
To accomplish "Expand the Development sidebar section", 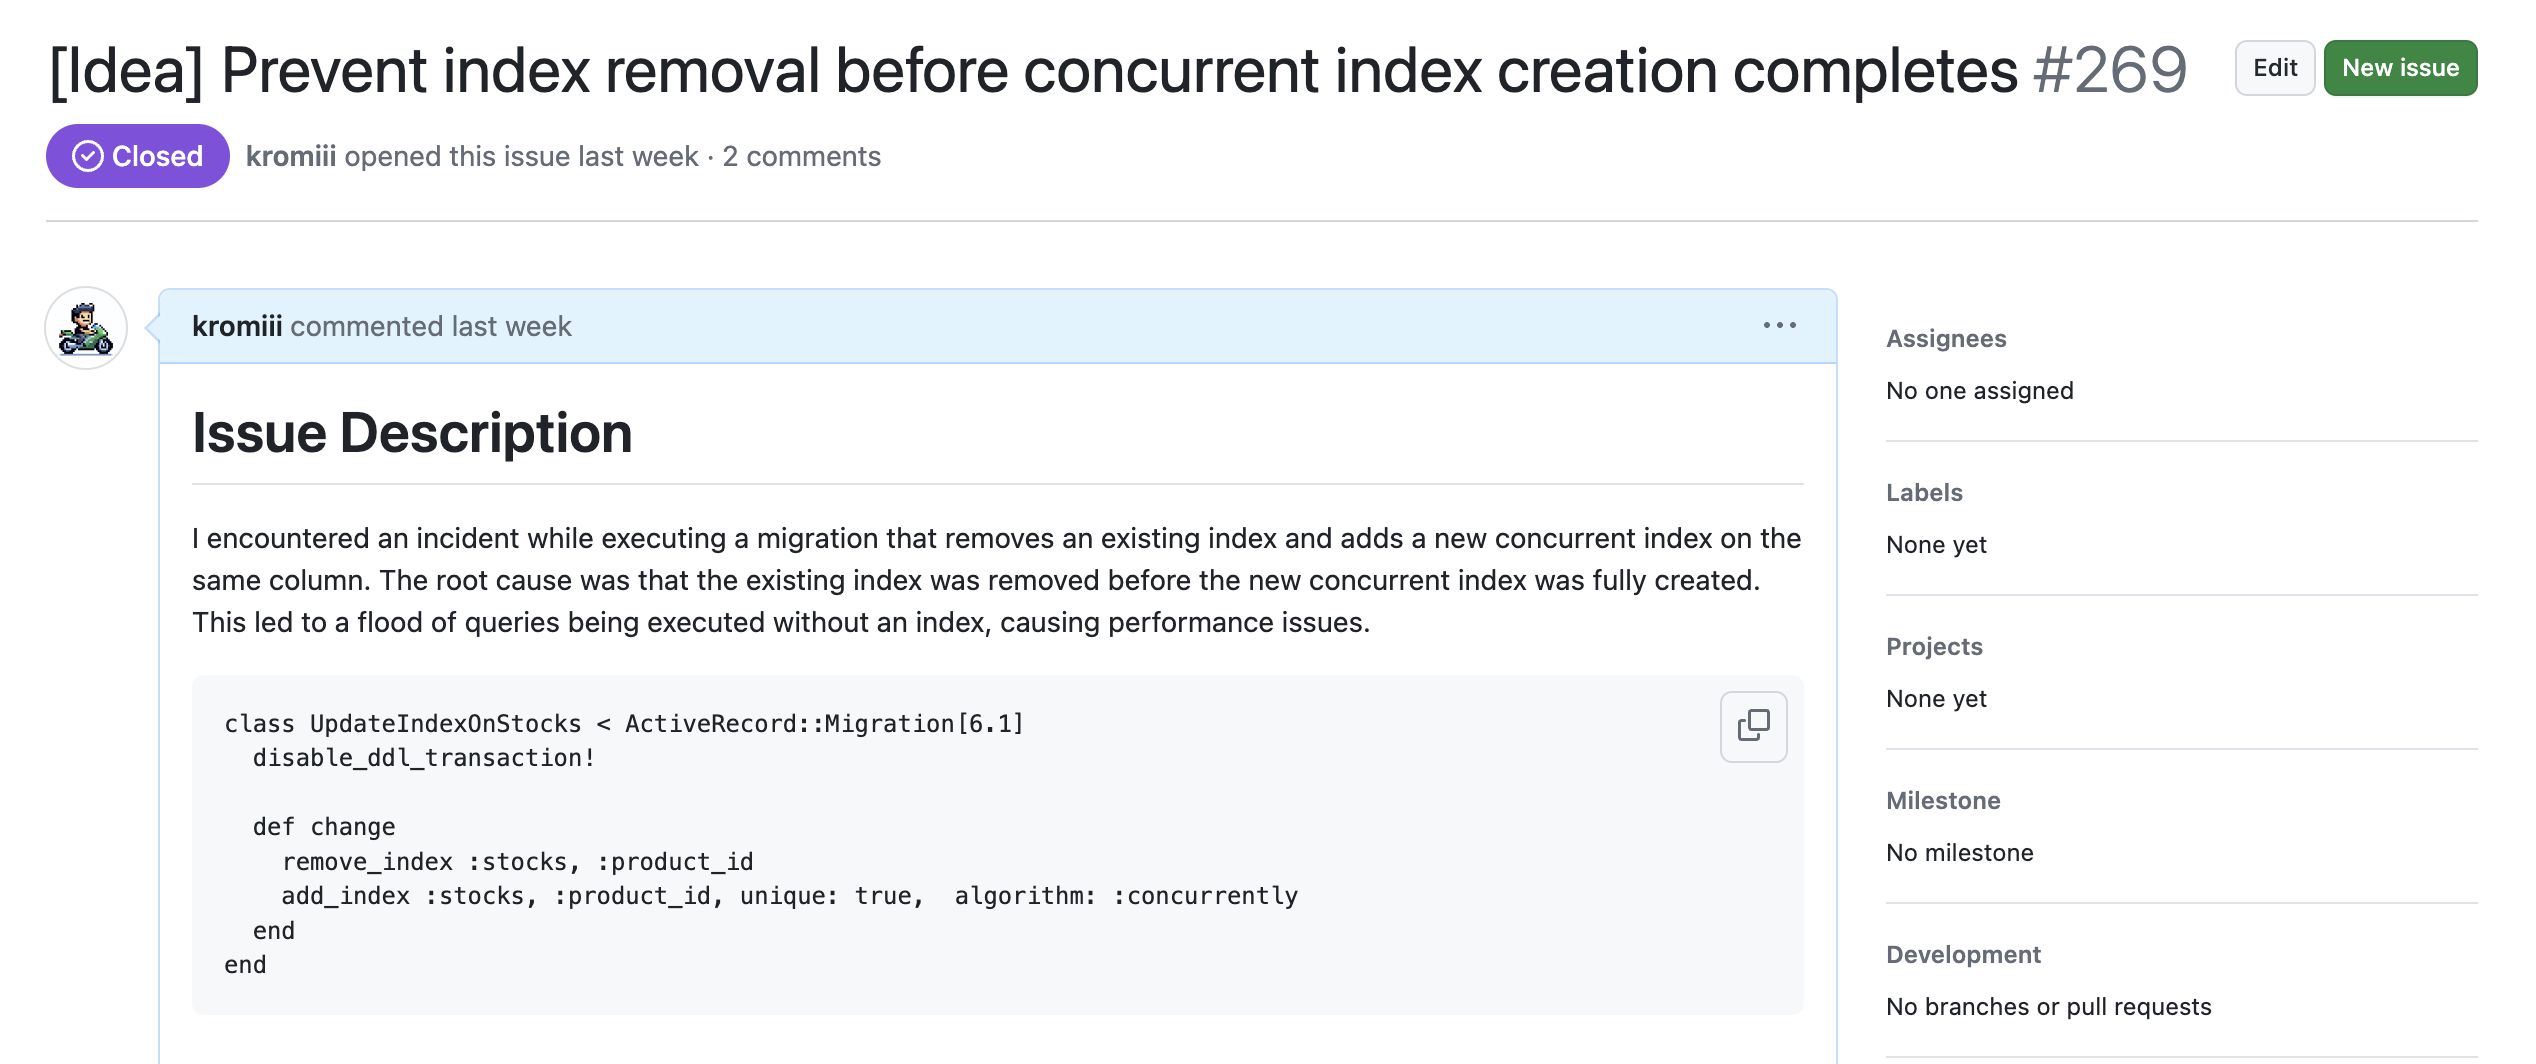I will point(1962,955).
